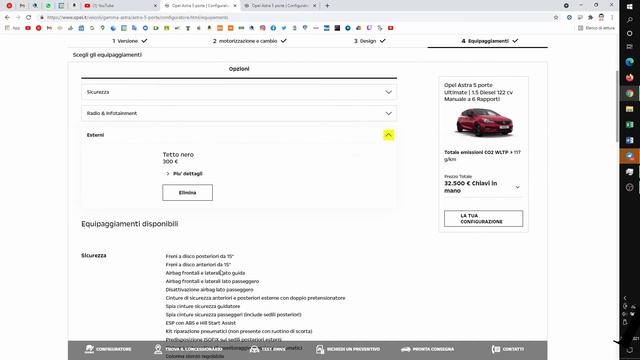This screenshot has height=360, width=640.
Task: Switch to the YouTube browser tab
Action: (118, 6)
